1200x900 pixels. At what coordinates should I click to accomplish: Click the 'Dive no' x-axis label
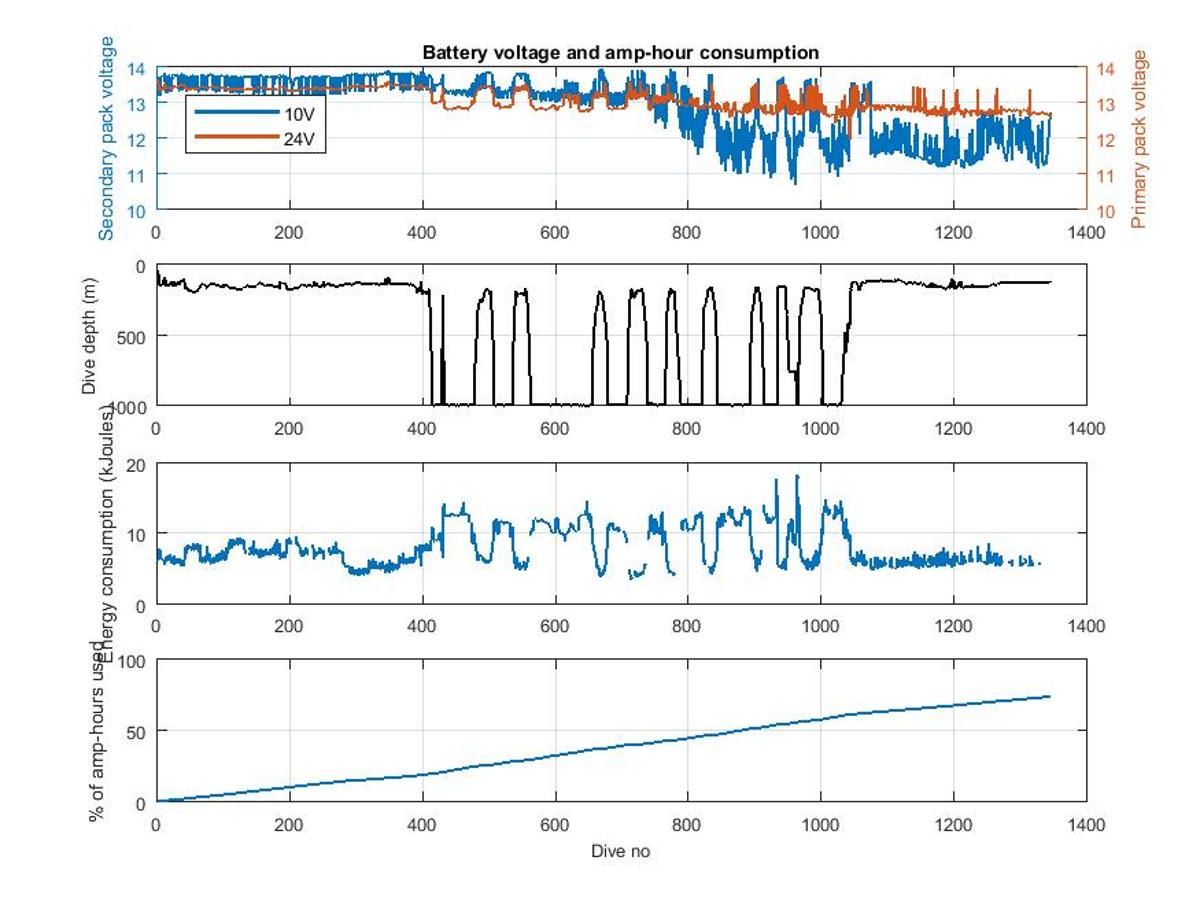pyautogui.click(x=620, y=851)
